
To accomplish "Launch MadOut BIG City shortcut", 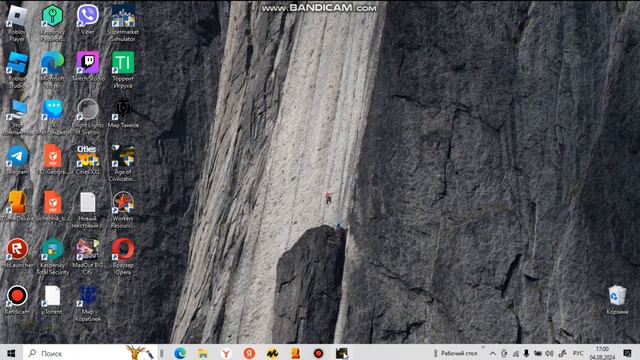I will point(87,256).
